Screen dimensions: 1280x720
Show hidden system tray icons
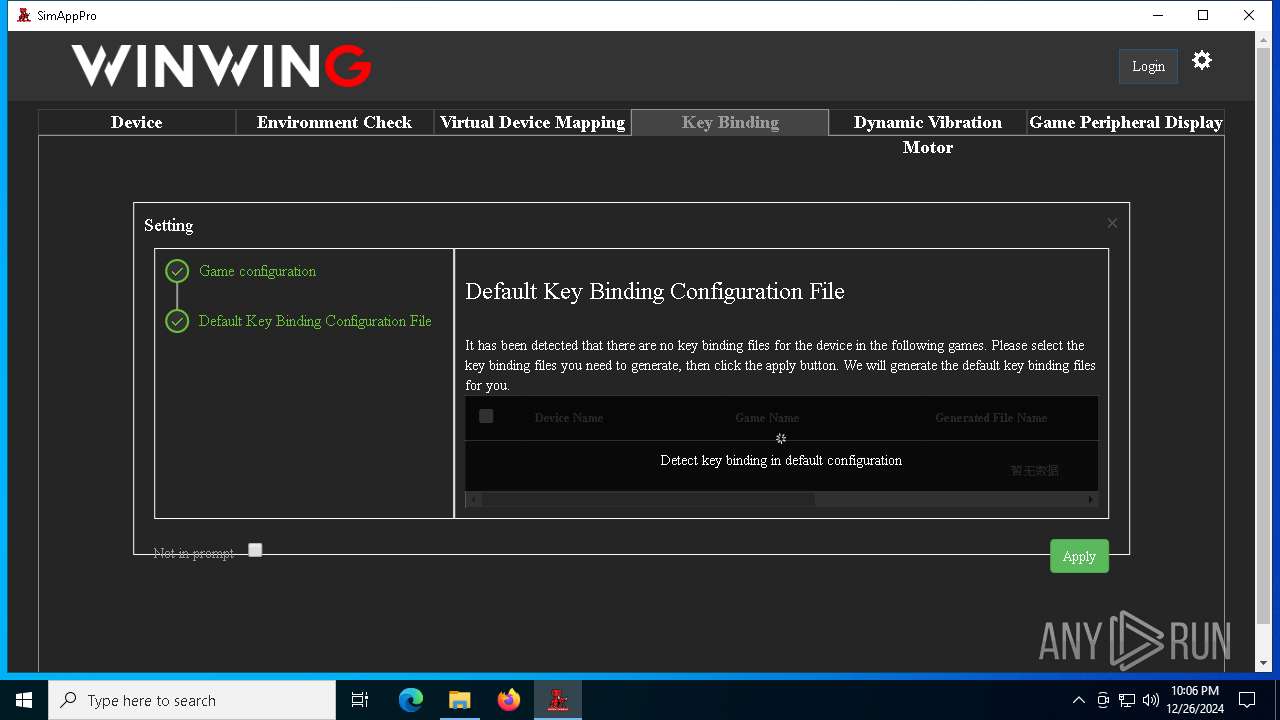[1078, 700]
